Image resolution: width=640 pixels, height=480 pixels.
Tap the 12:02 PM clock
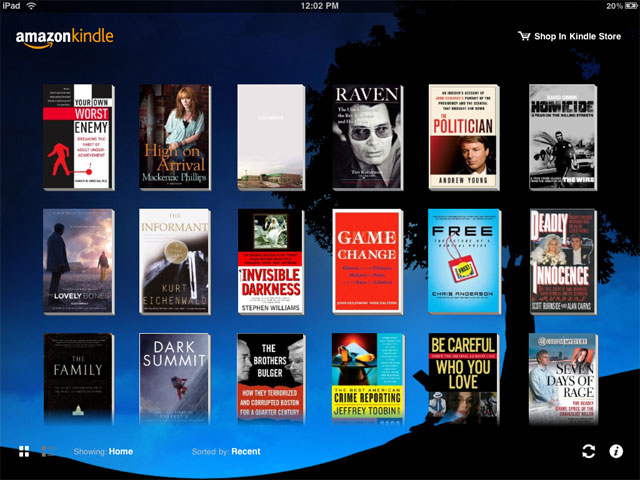click(320, 6)
